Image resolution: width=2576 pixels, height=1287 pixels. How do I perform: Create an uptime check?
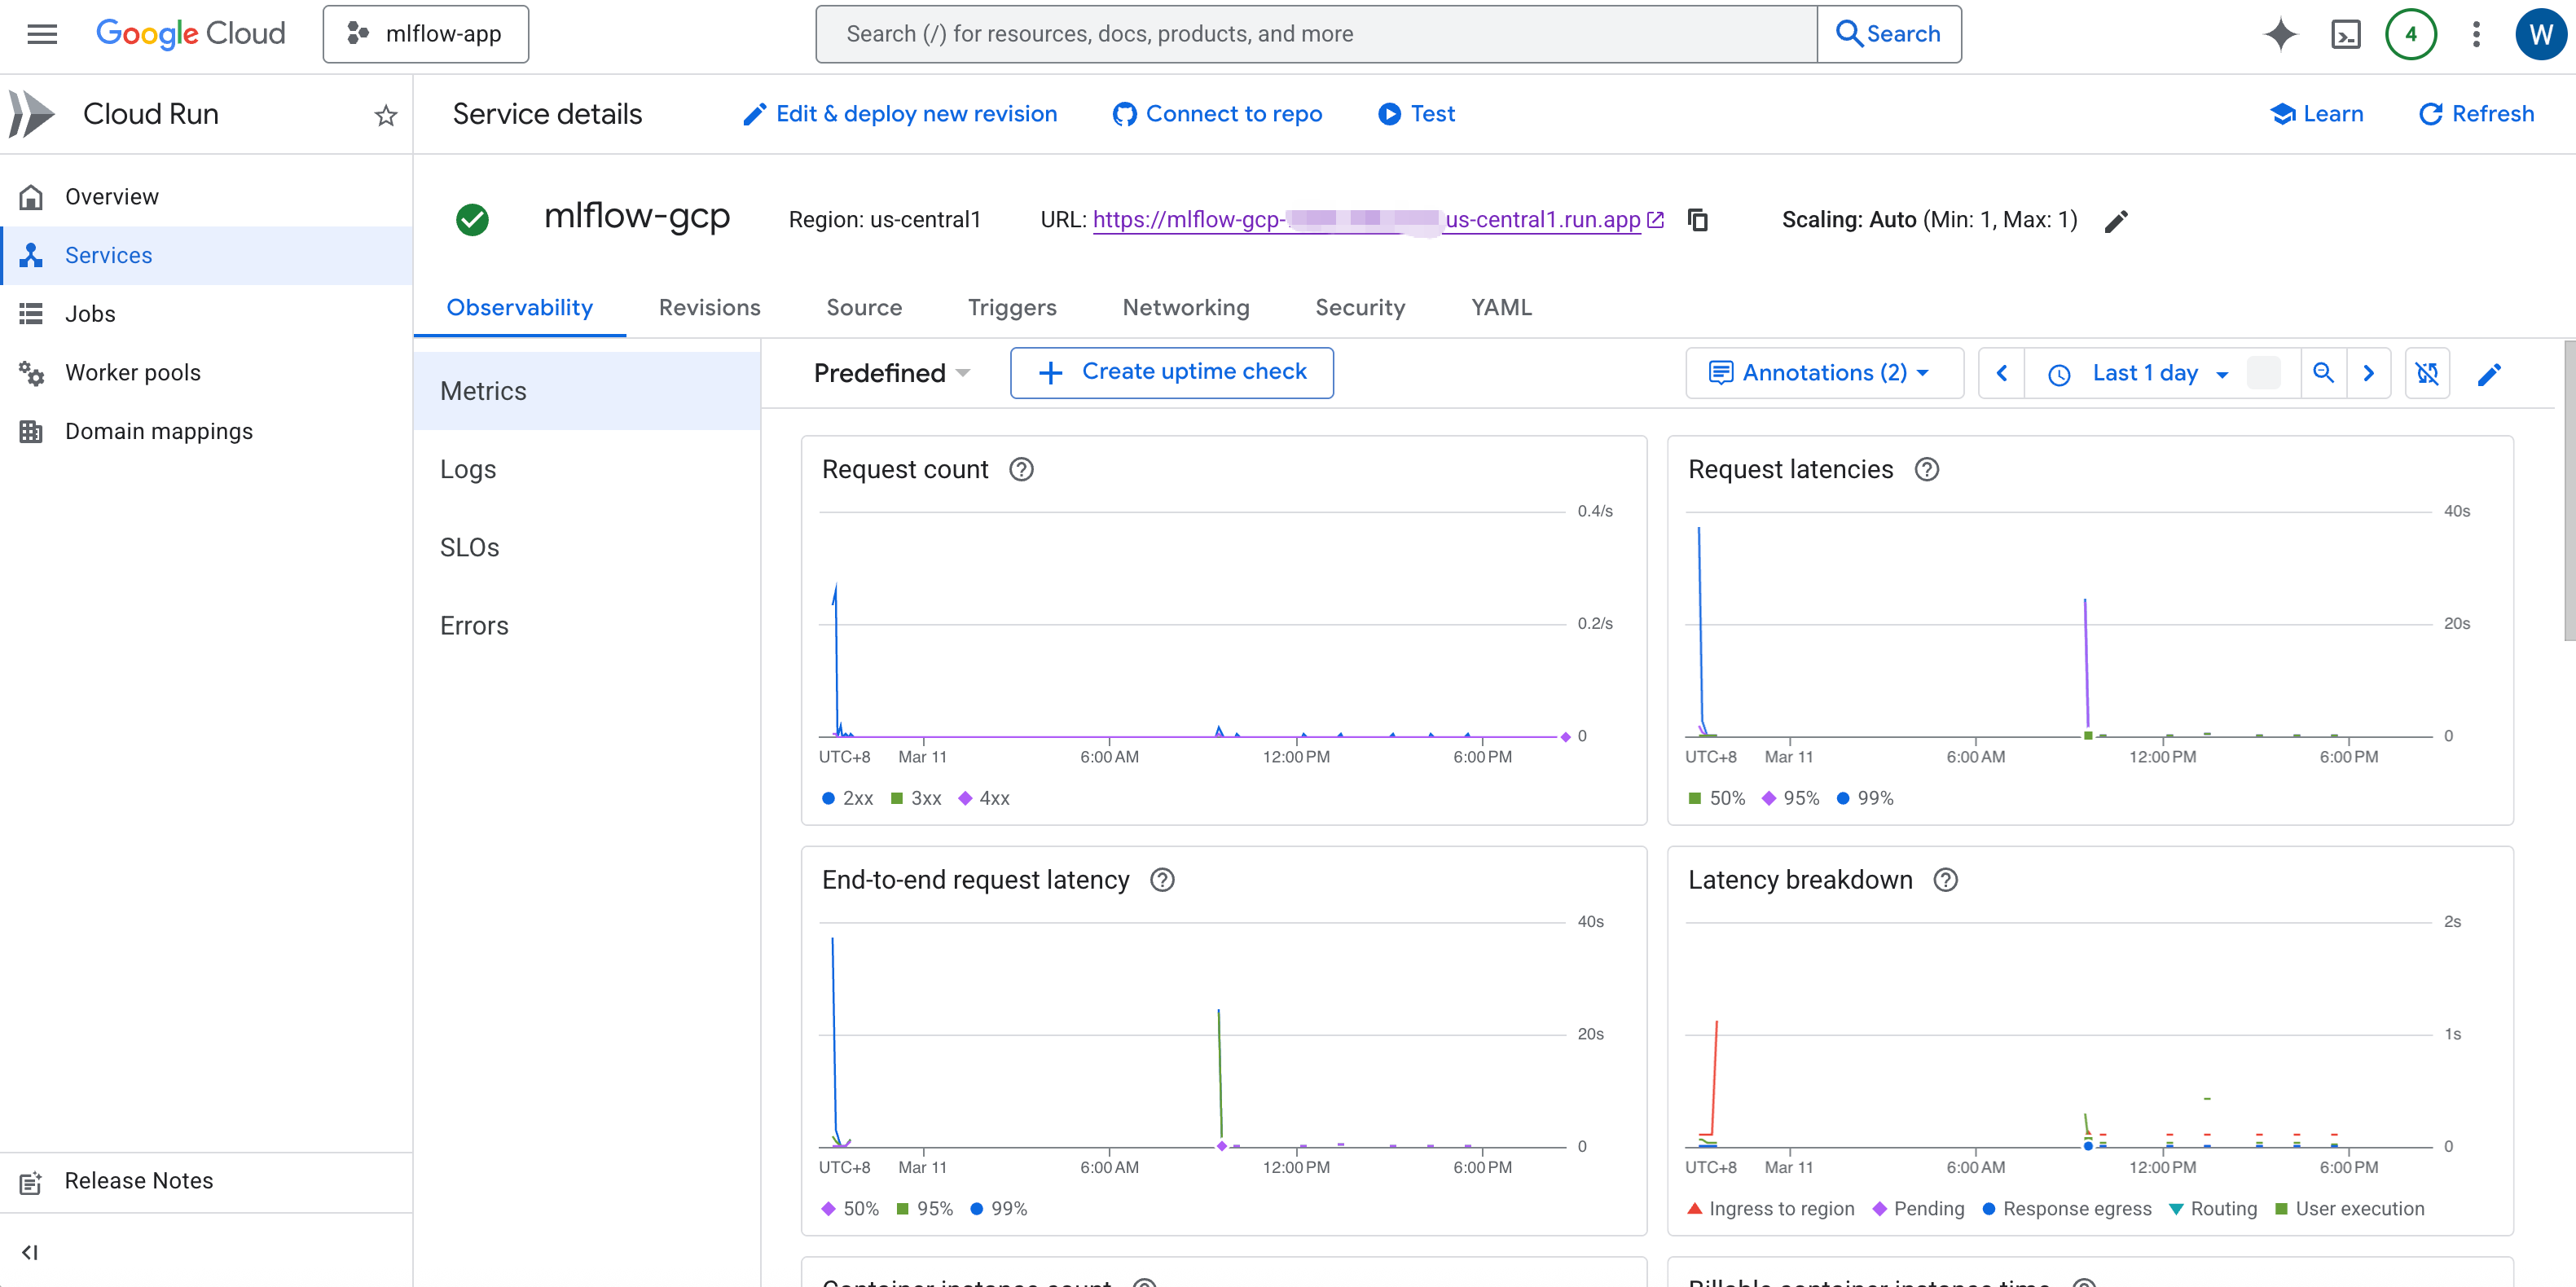[1171, 372]
